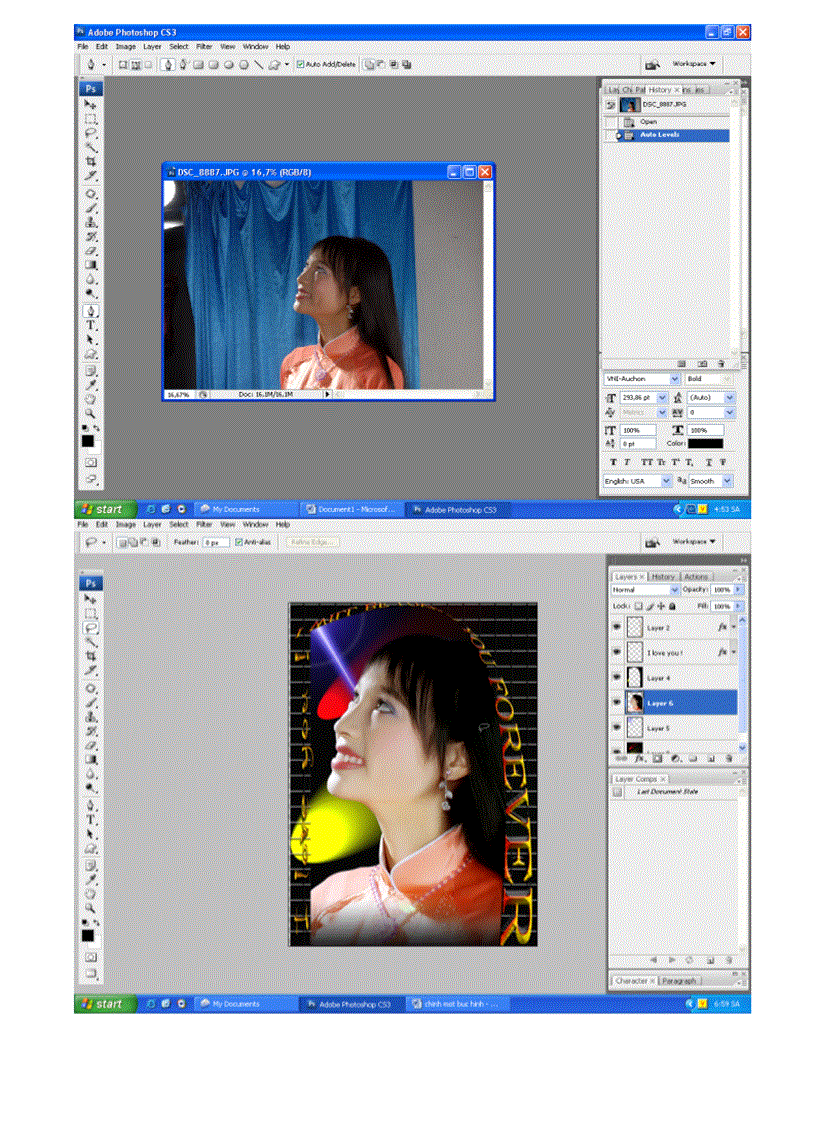The image size is (816, 1123).
Task: Open the foreground color swatch
Action: pos(88,441)
